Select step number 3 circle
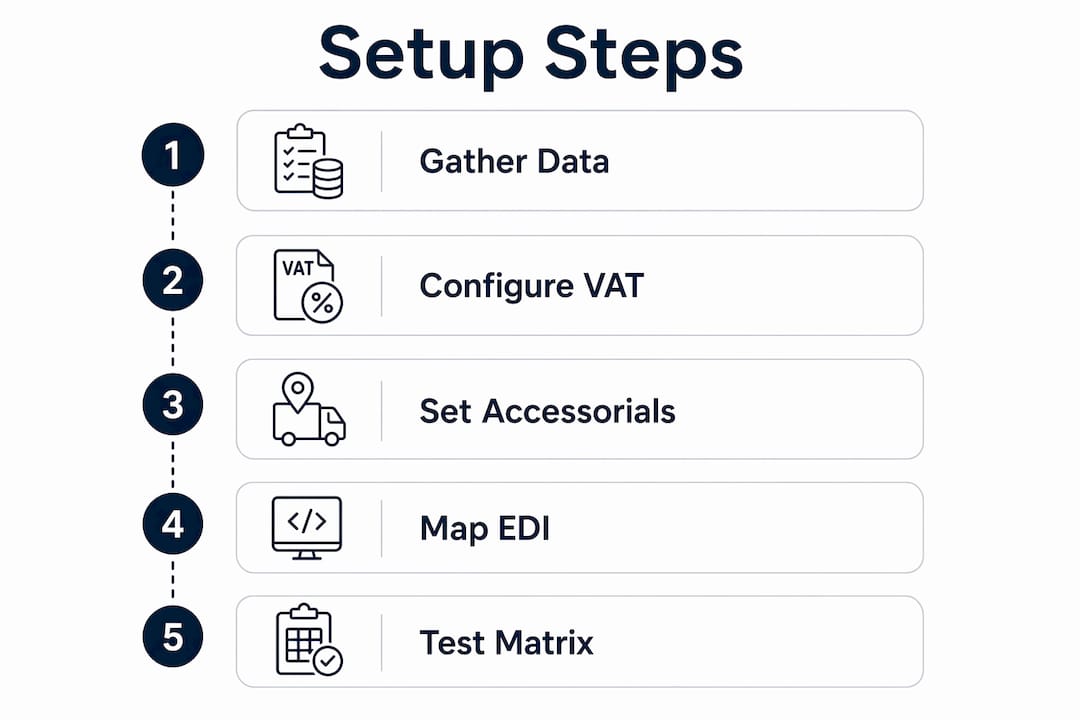 click(173, 404)
